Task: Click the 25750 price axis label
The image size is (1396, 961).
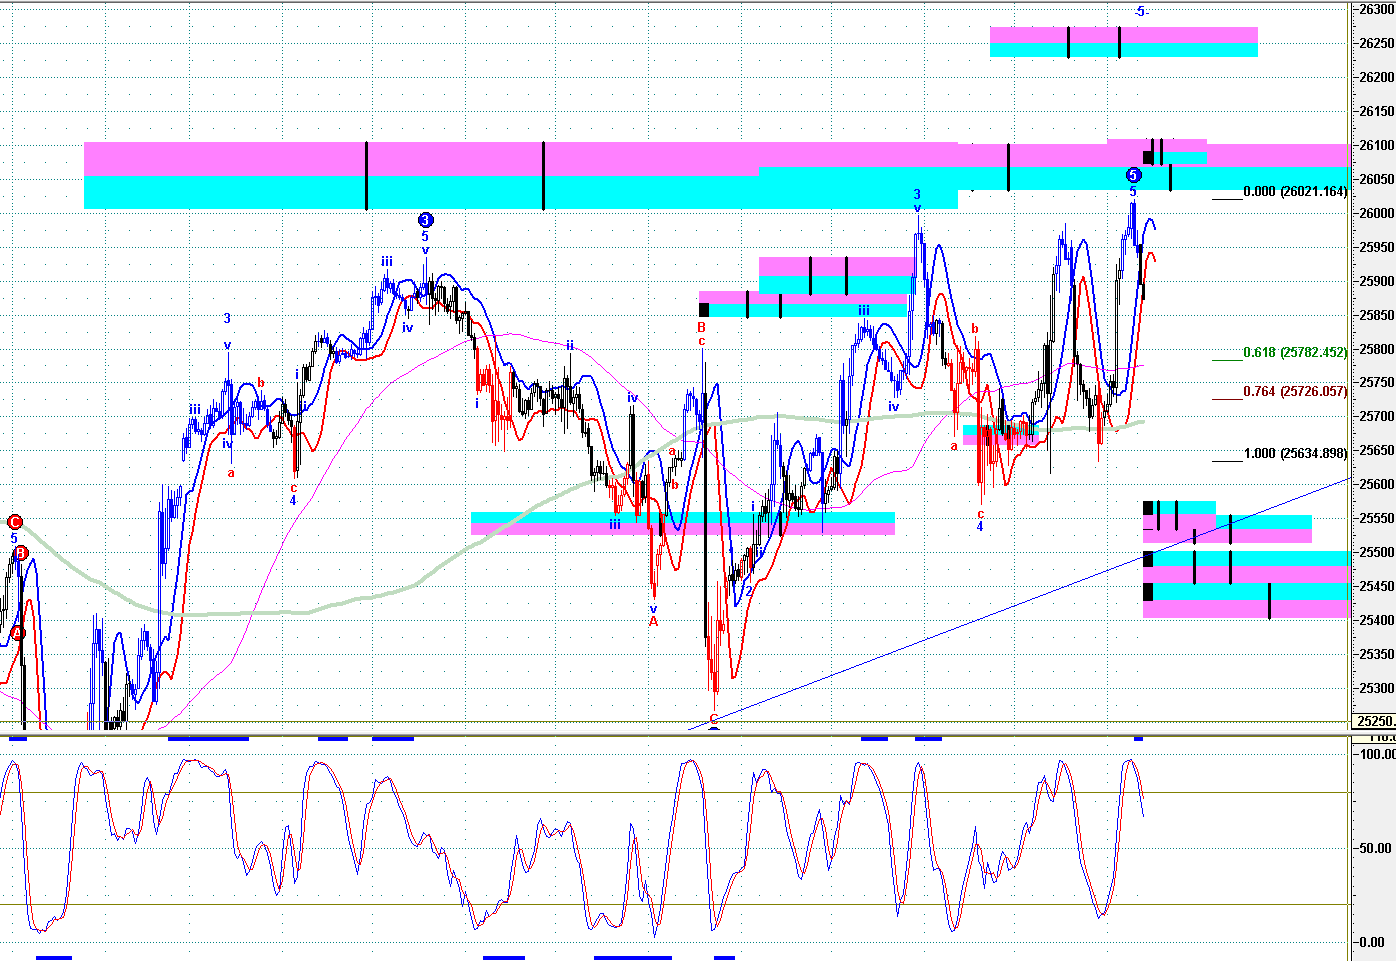Action: click(x=1377, y=382)
